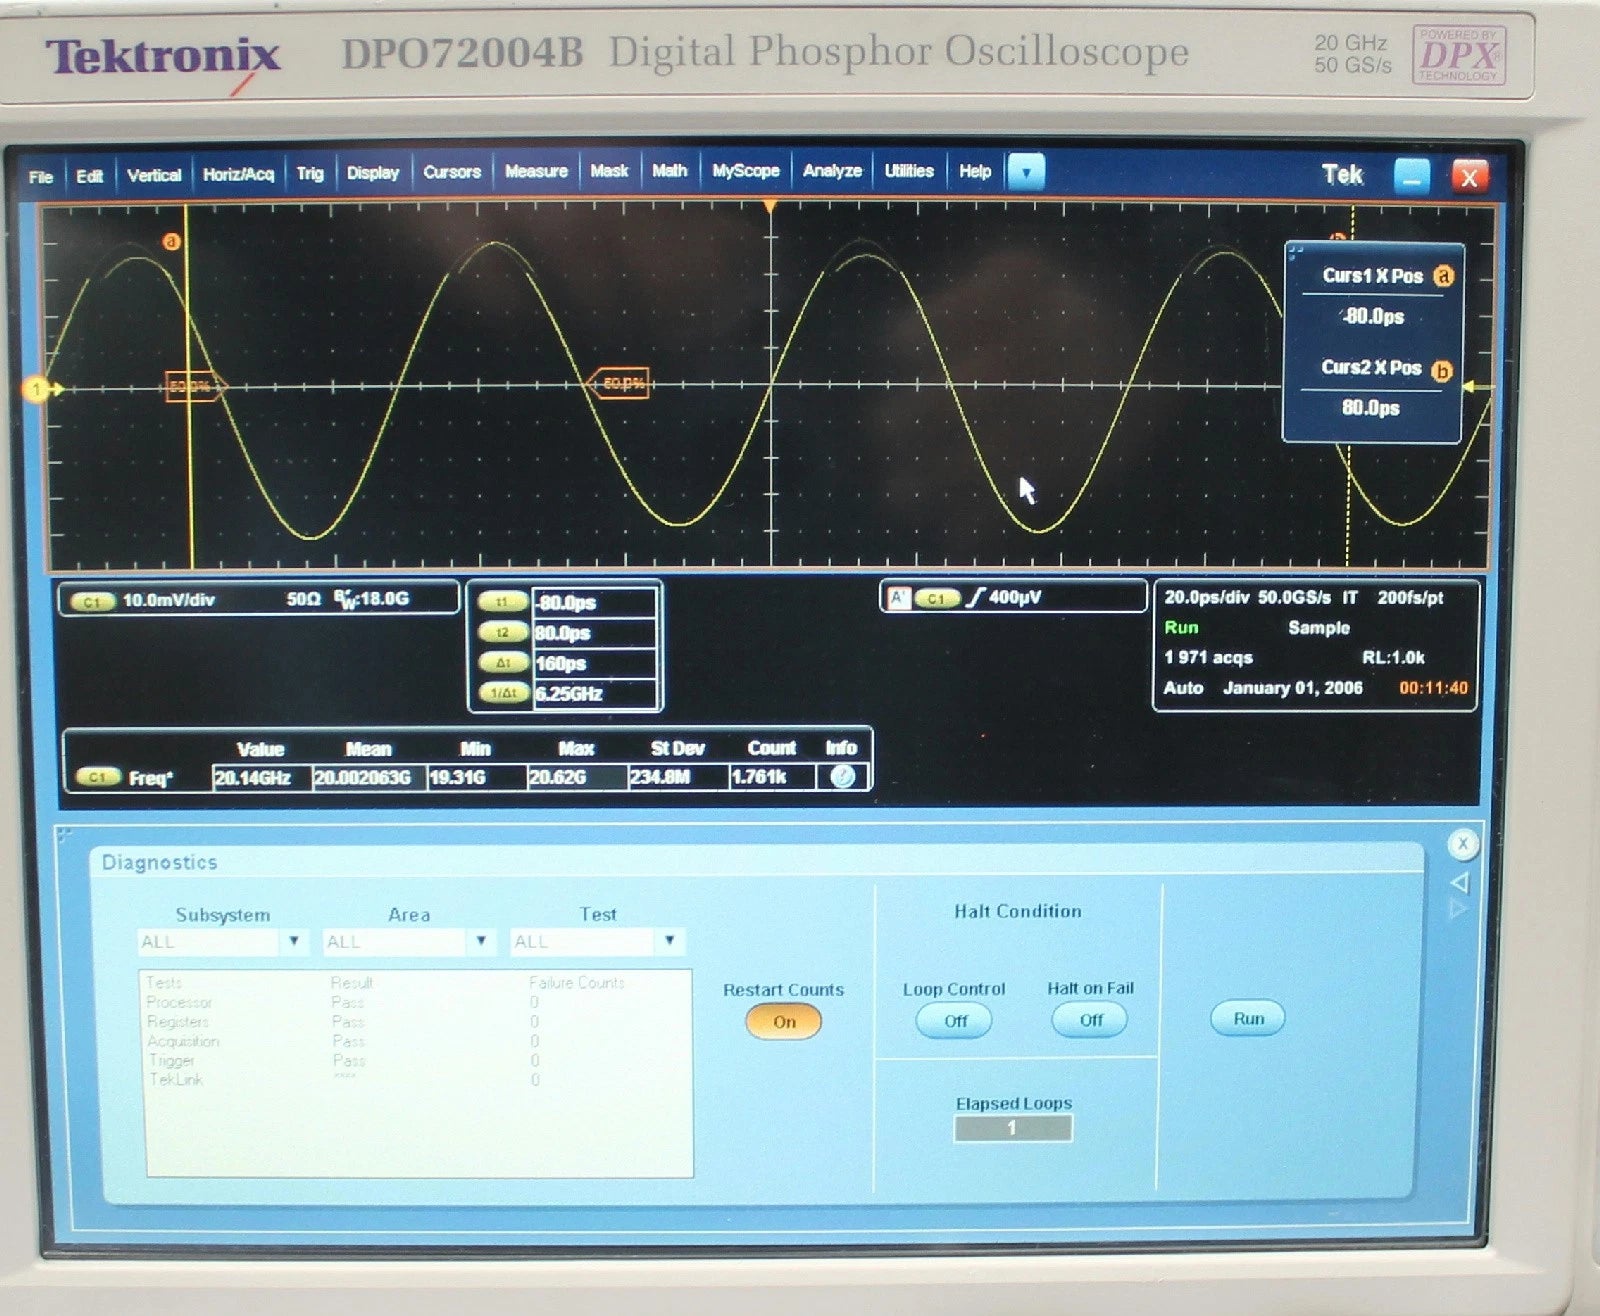
Task: Click the upper left-pointing panel arrow
Action: (x=1459, y=882)
